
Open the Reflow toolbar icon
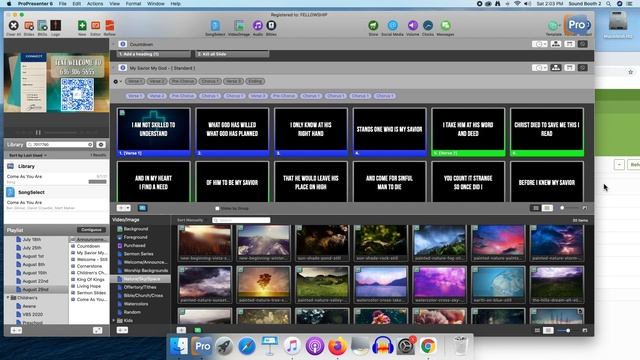tap(109, 26)
